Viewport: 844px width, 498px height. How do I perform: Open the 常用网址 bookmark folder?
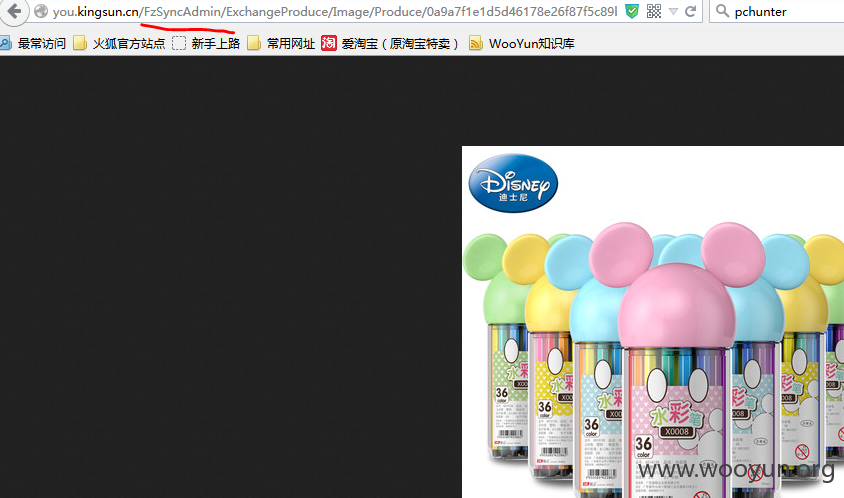pos(281,43)
